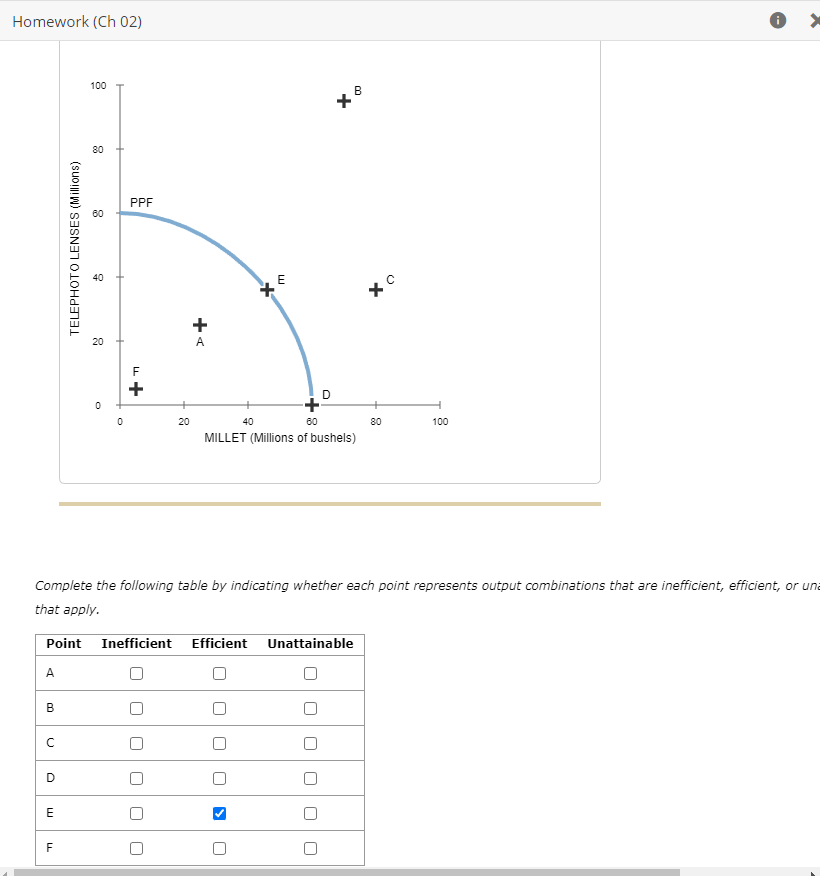Viewport: 820px width, 876px height.
Task: Check Inefficient for point A
Action: point(136,673)
